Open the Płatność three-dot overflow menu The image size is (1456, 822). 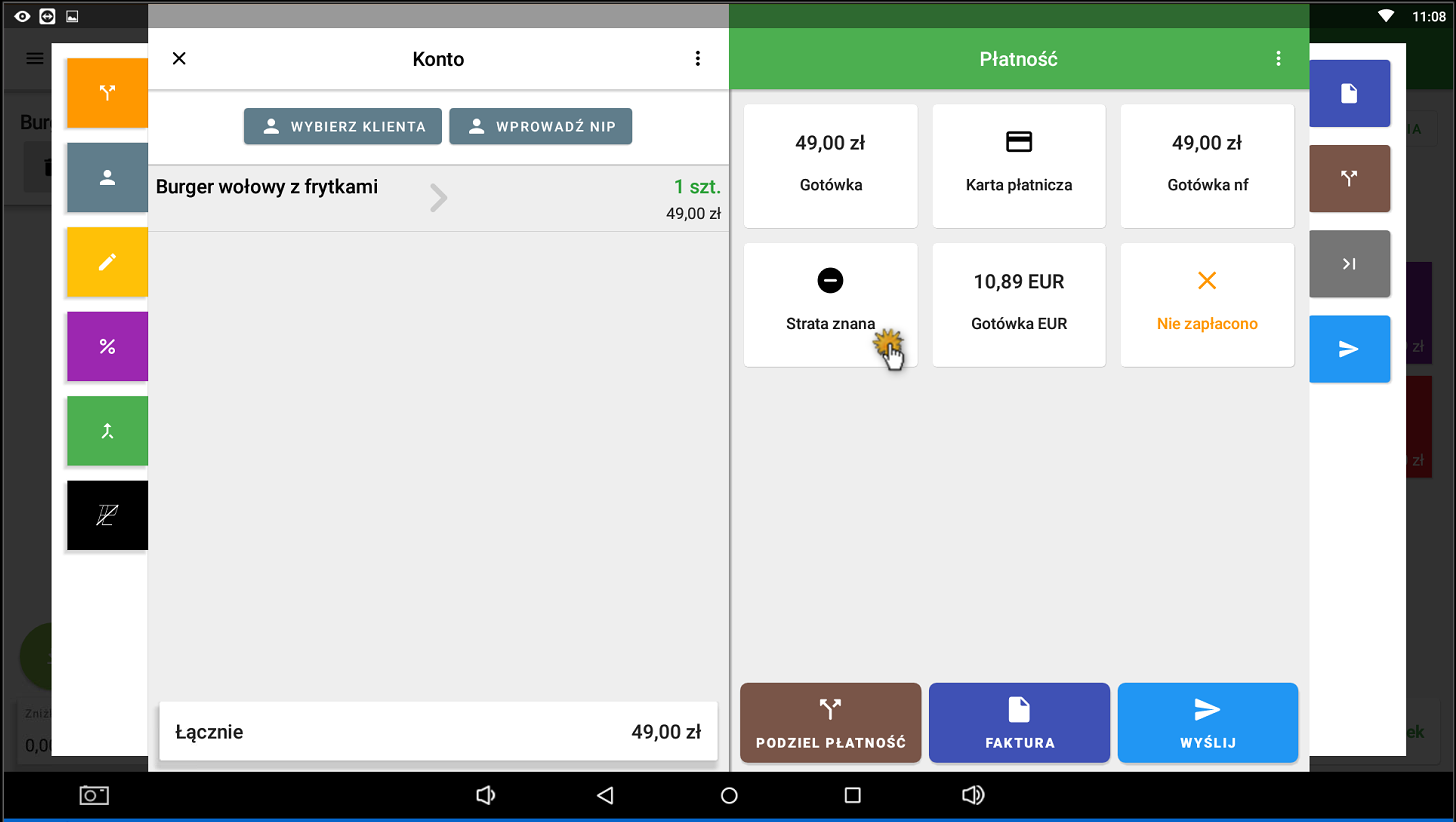(x=1278, y=59)
